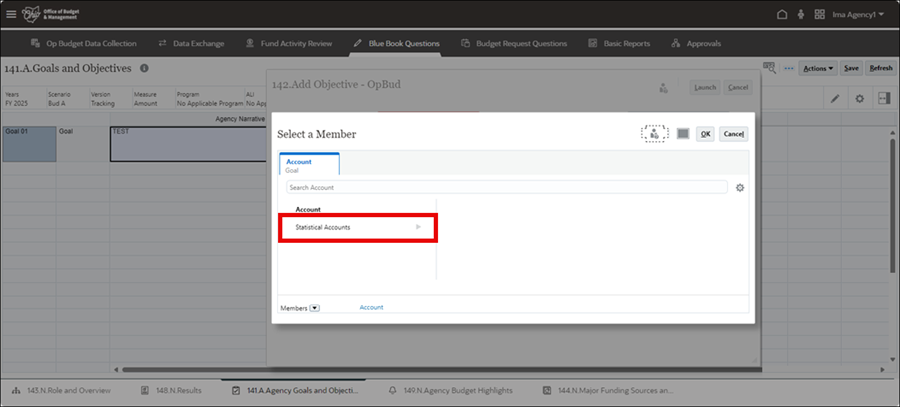The width and height of the screenshot is (900, 407).
Task: Click the Search Account input field
Action: click(x=505, y=187)
